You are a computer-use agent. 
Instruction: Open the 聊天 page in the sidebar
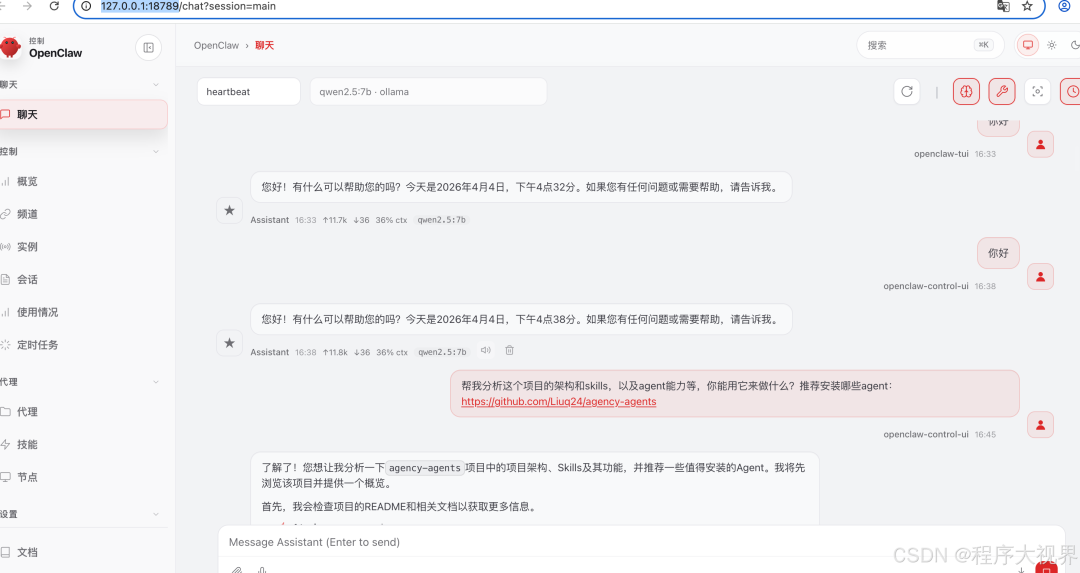coord(83,114)
